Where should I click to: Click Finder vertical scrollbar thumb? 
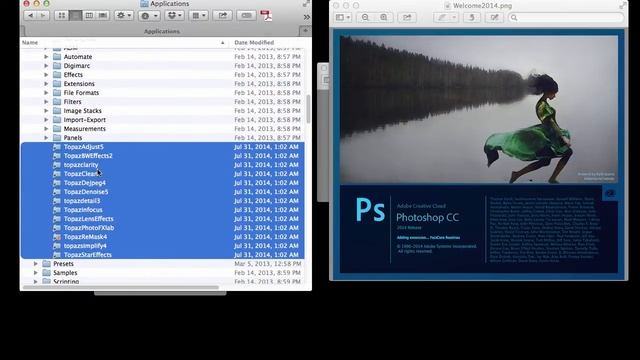(x=308, y=109)
